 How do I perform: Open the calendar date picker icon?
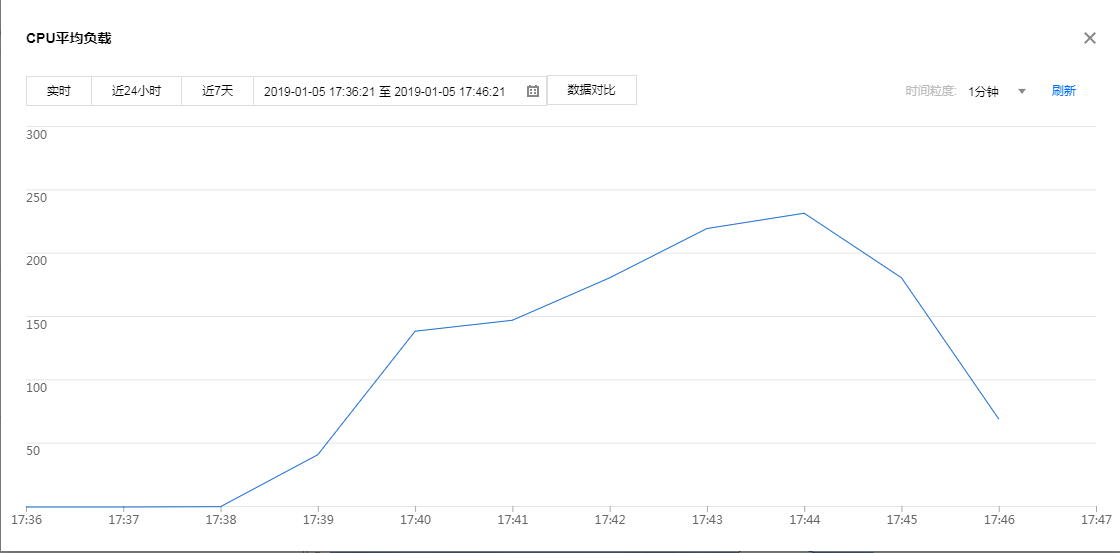point(533,91)
